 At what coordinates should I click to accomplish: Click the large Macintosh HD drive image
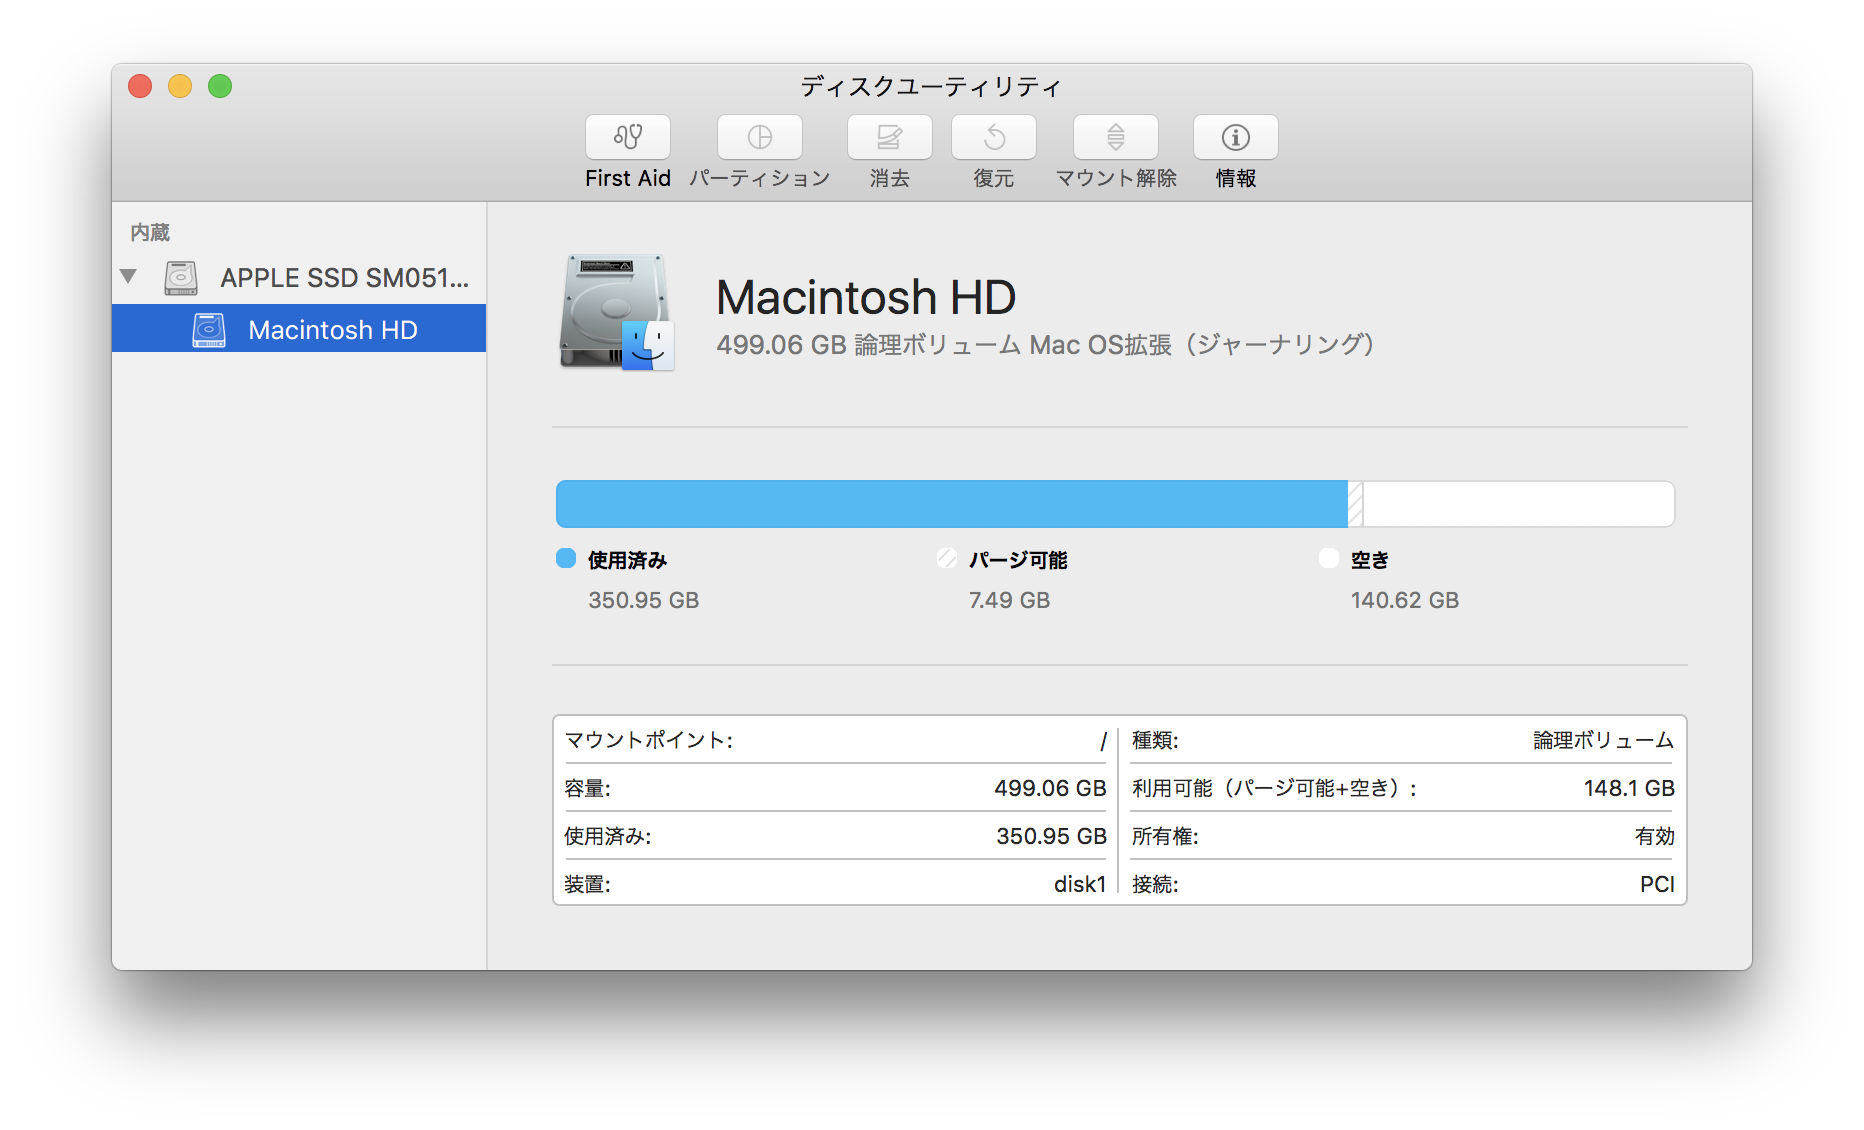pyautogui.click(x=616, y=311)
